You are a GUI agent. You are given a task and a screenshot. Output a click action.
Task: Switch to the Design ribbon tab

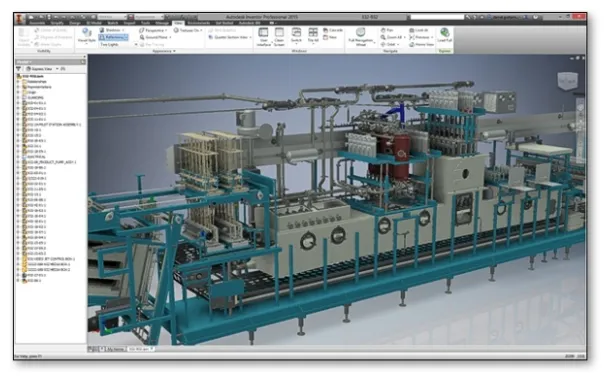(x=75, y=23)
